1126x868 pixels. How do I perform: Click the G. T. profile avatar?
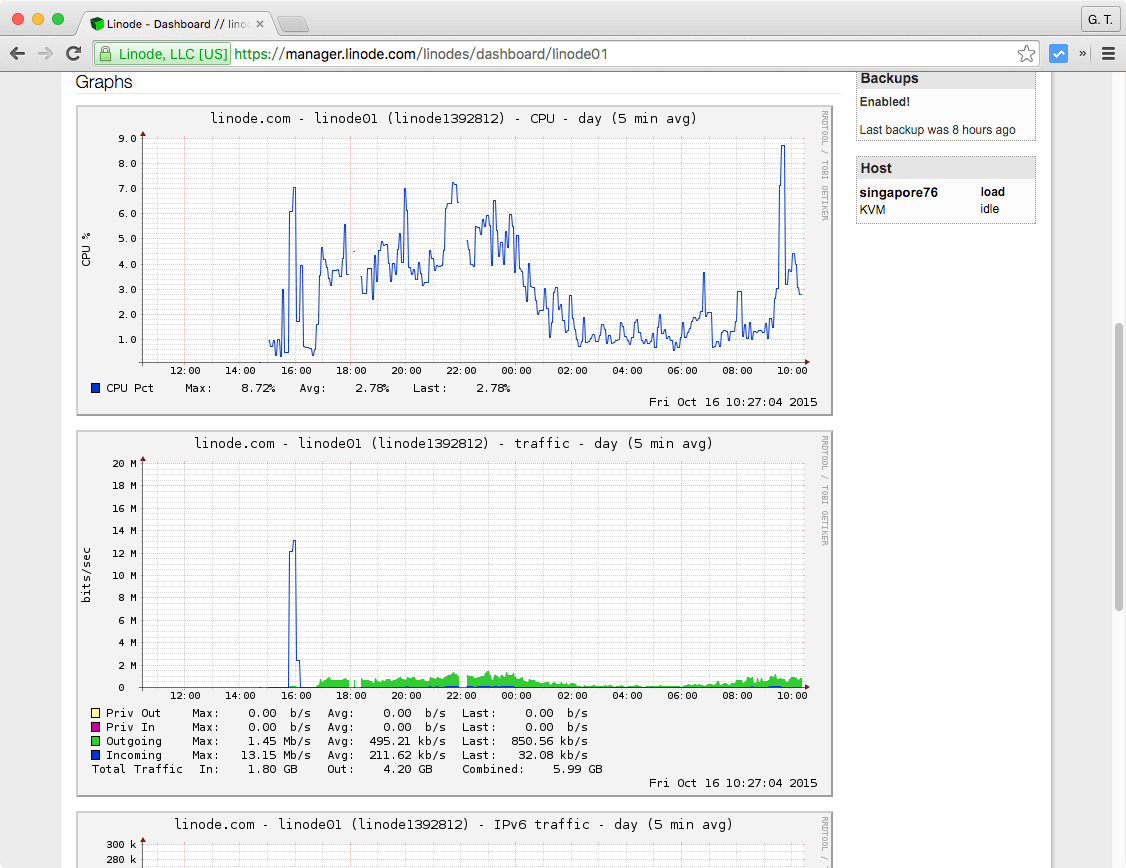(1100, 19)
